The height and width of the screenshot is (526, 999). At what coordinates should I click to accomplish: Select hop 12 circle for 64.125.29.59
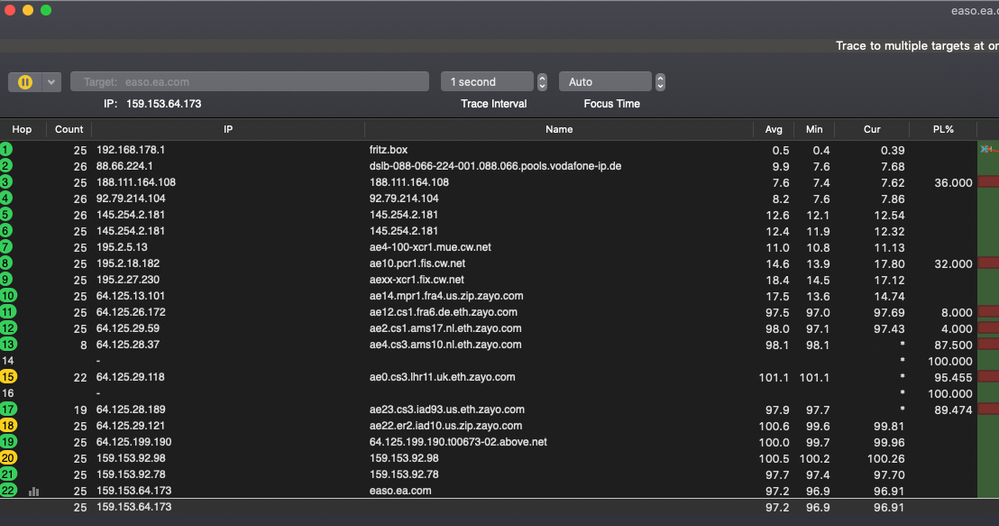point(8,328)
